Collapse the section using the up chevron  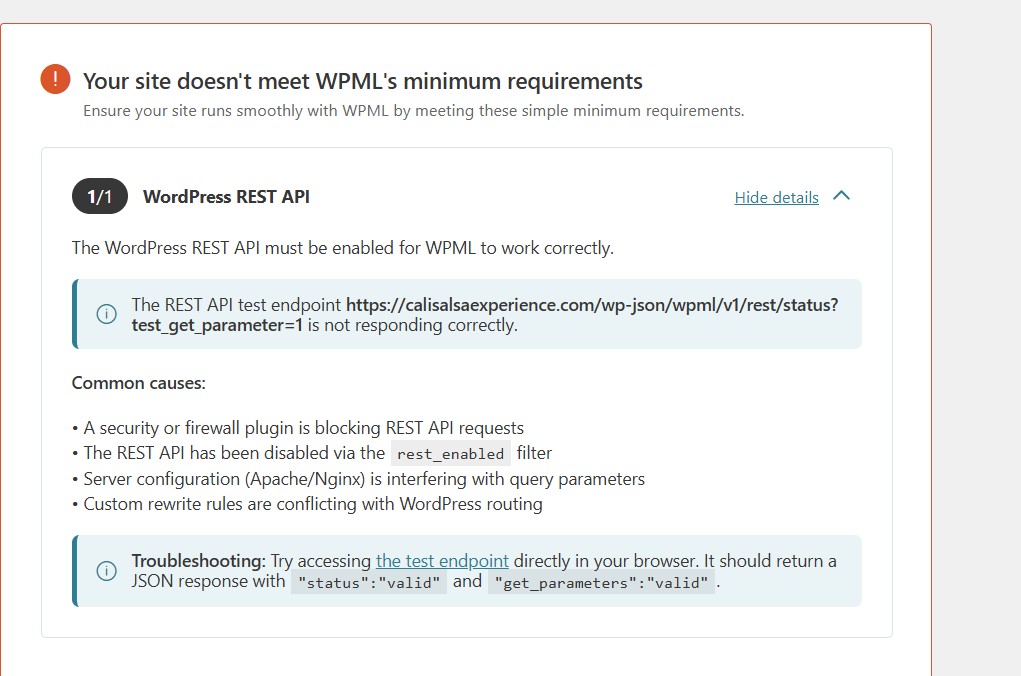click(x=841, y=196)
